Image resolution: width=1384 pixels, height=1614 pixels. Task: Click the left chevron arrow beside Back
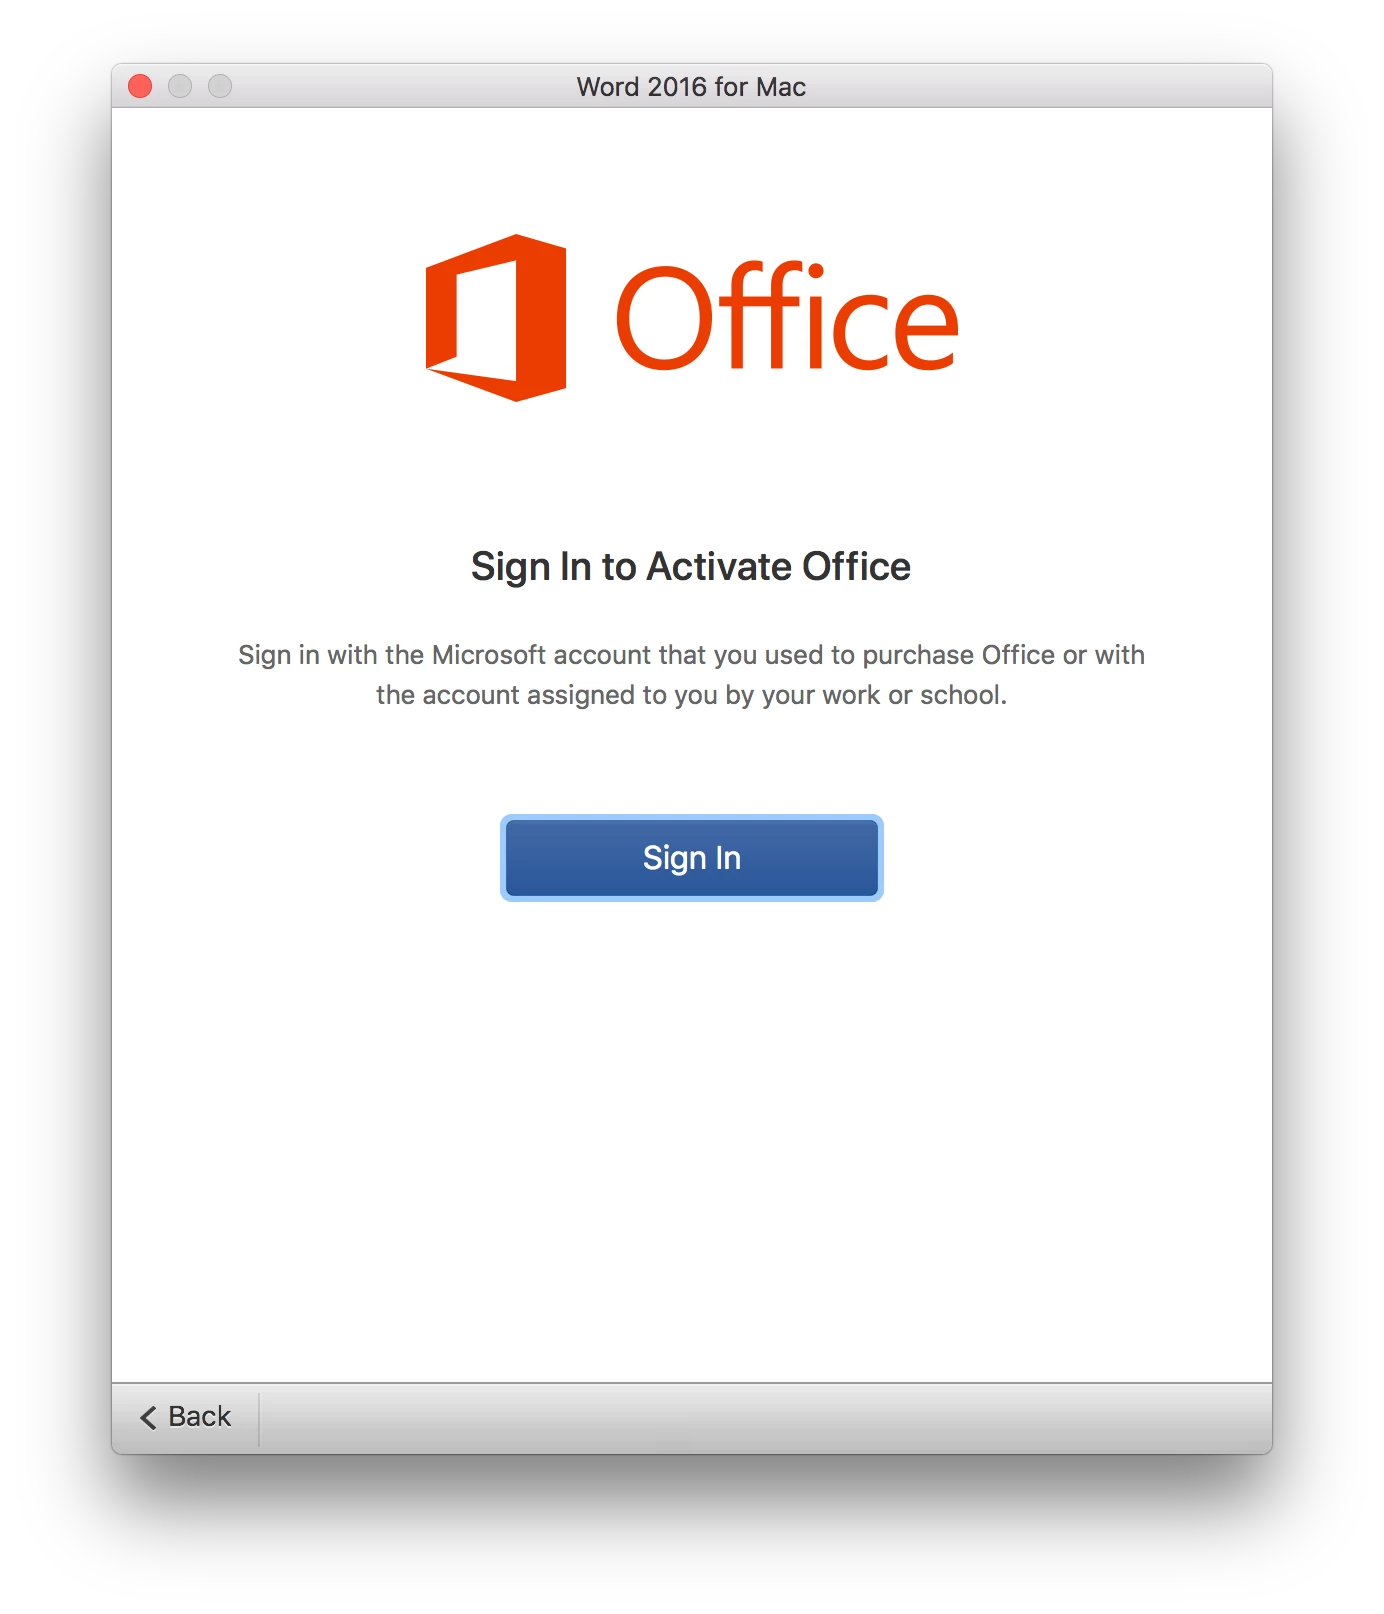148,1417
